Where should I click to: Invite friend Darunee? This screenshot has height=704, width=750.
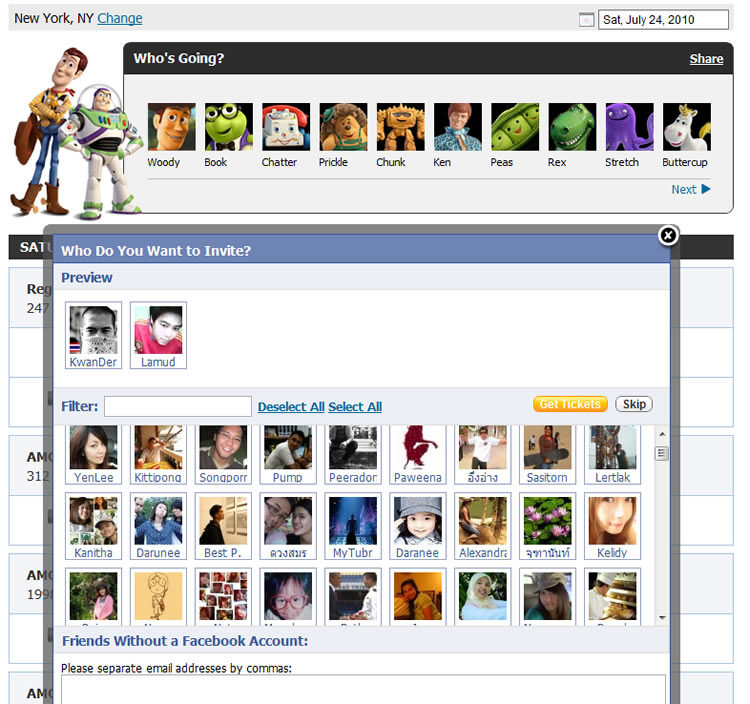(158, 526)
